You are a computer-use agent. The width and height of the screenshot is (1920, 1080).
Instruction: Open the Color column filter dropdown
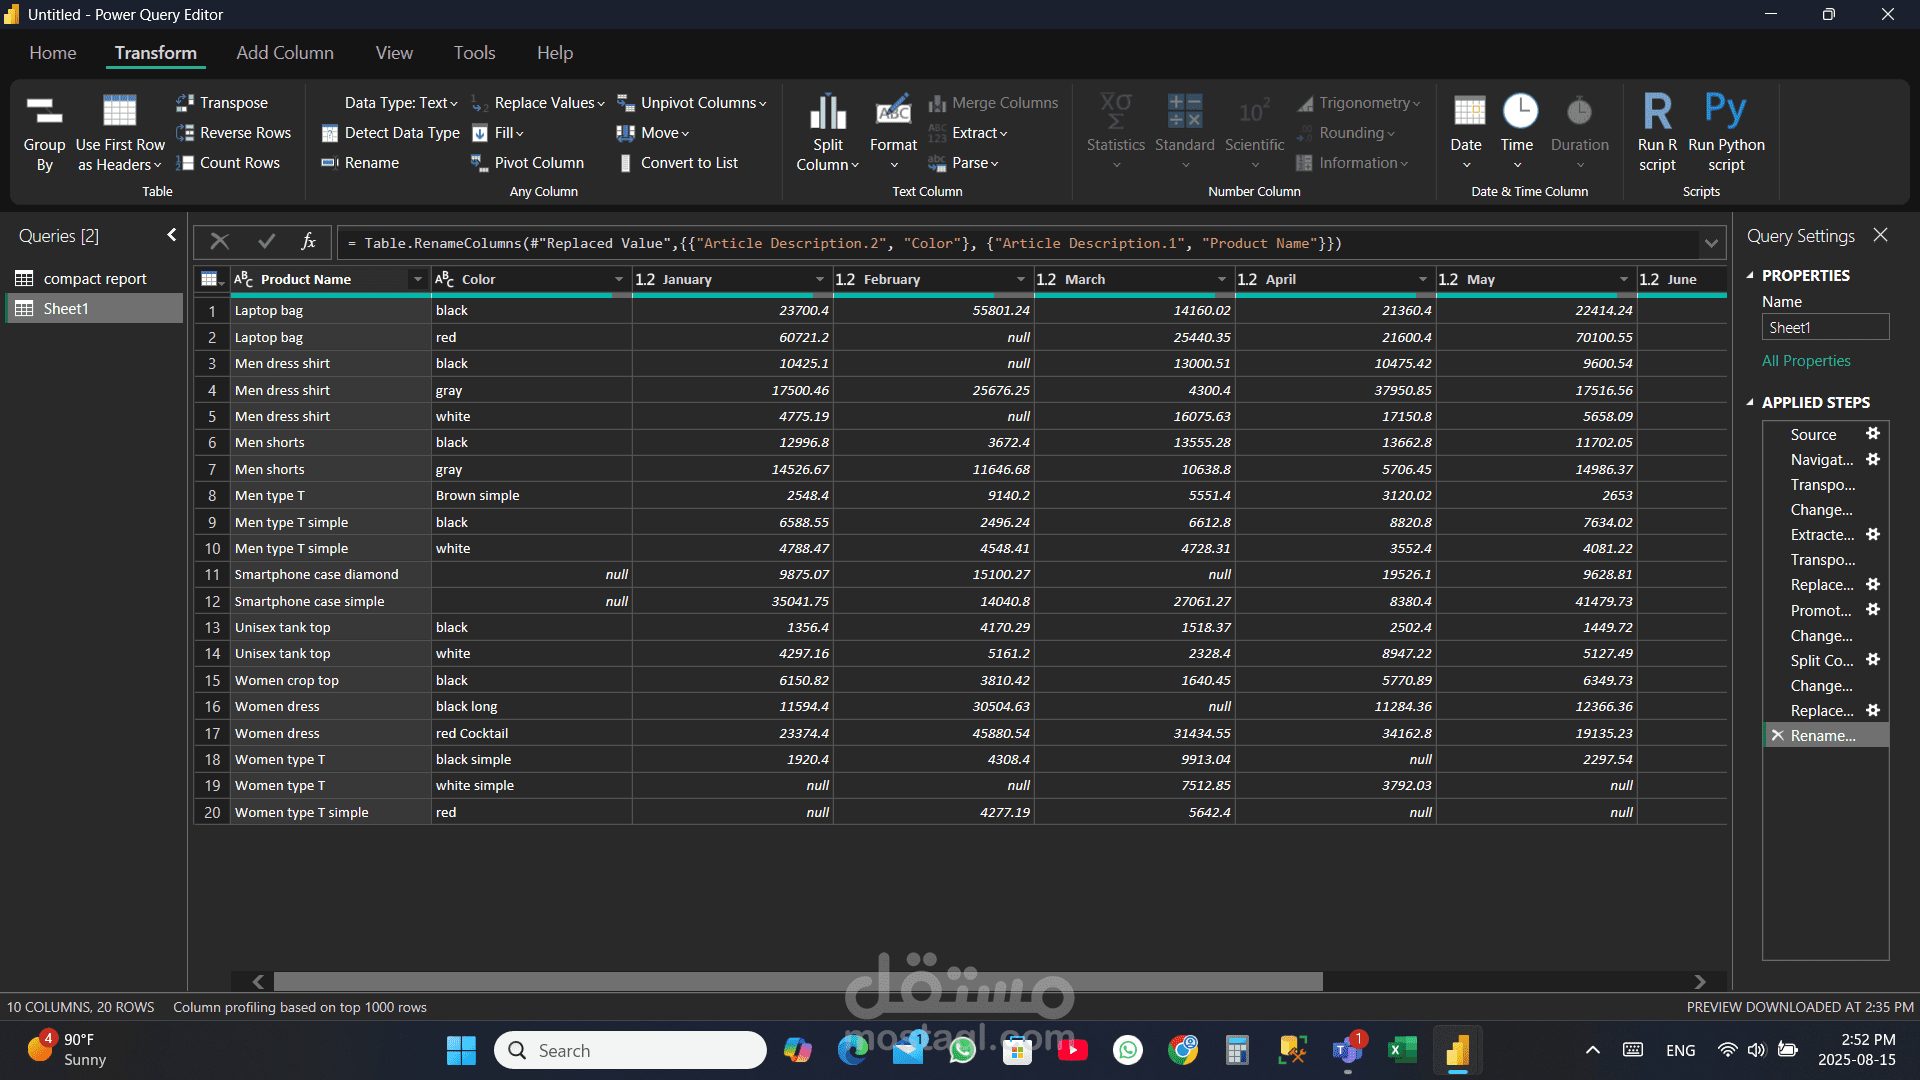click(x=619, y=280)
